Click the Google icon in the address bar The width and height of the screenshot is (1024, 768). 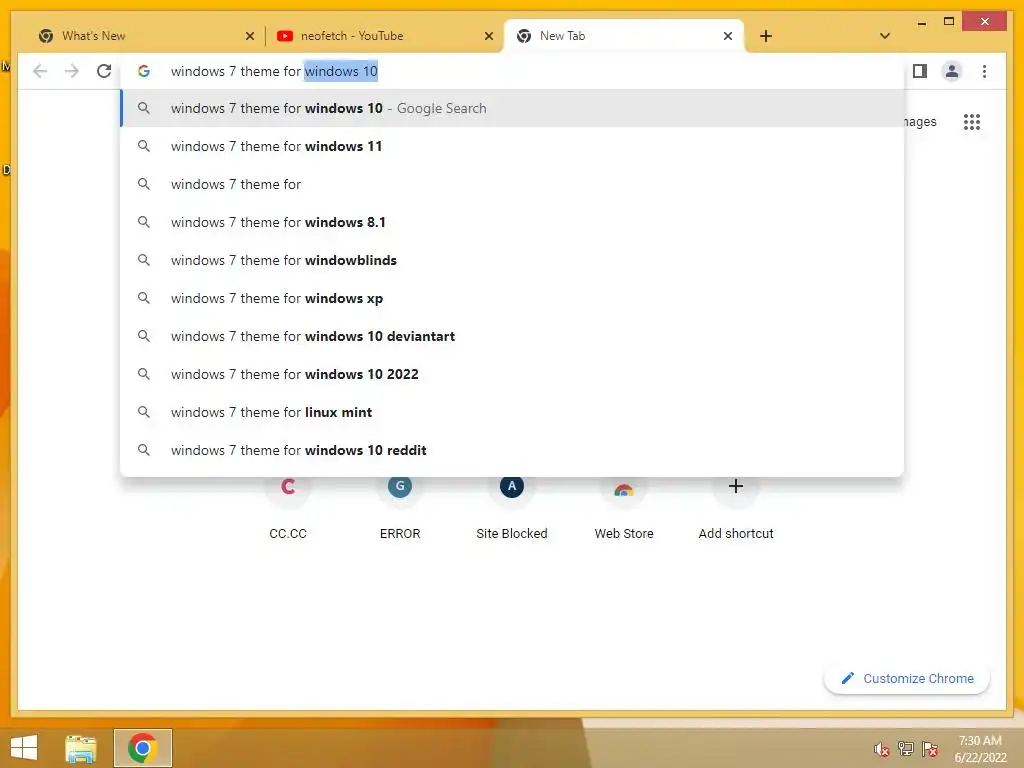pos(144,71)
